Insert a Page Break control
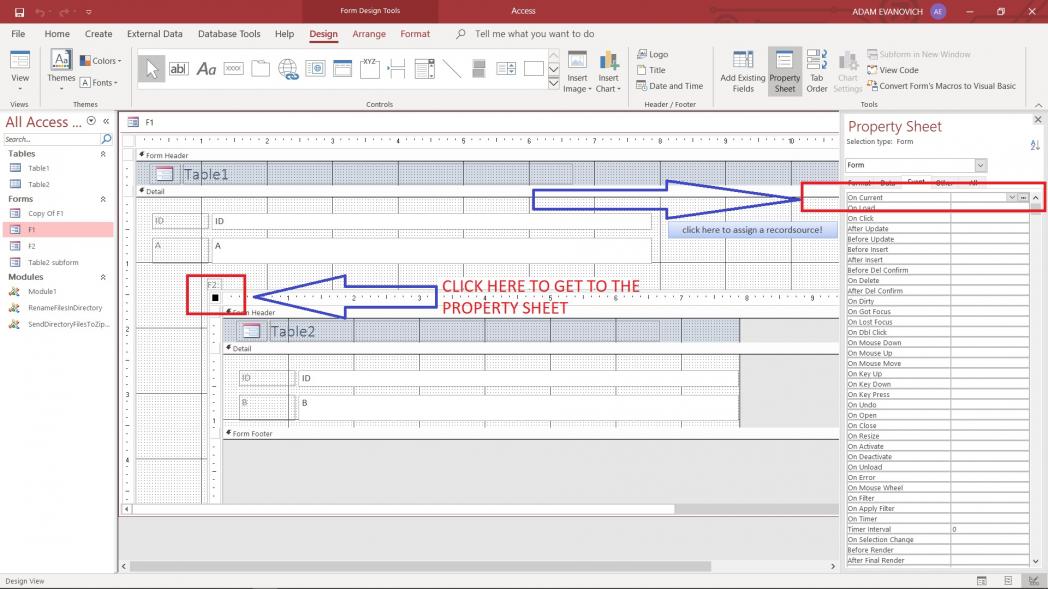Screen dimensions: 1048x589 click(397, 69)
